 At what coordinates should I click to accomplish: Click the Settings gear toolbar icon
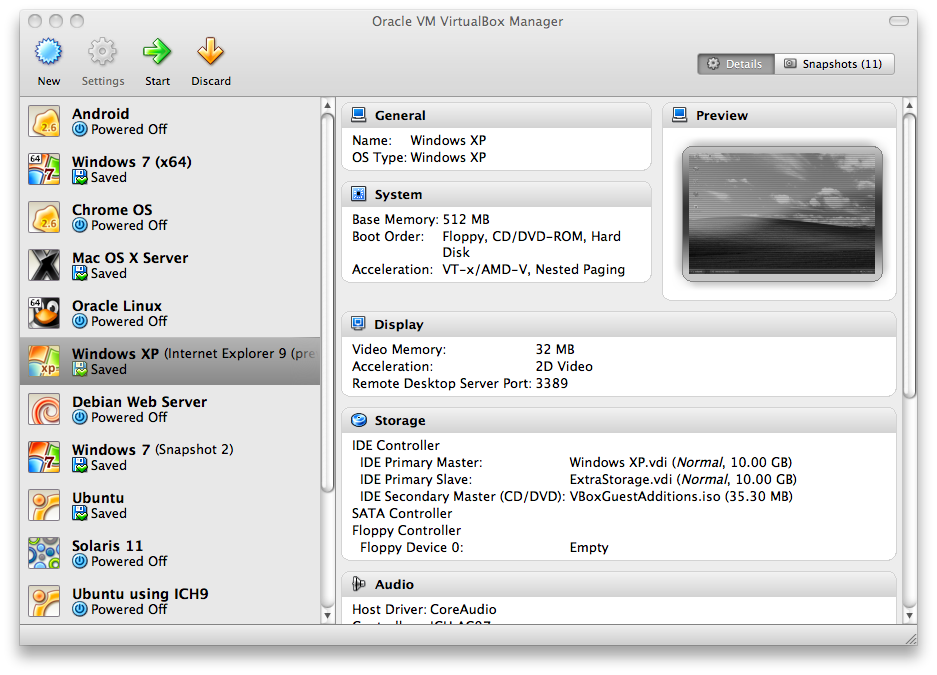[x=103, y=52]
